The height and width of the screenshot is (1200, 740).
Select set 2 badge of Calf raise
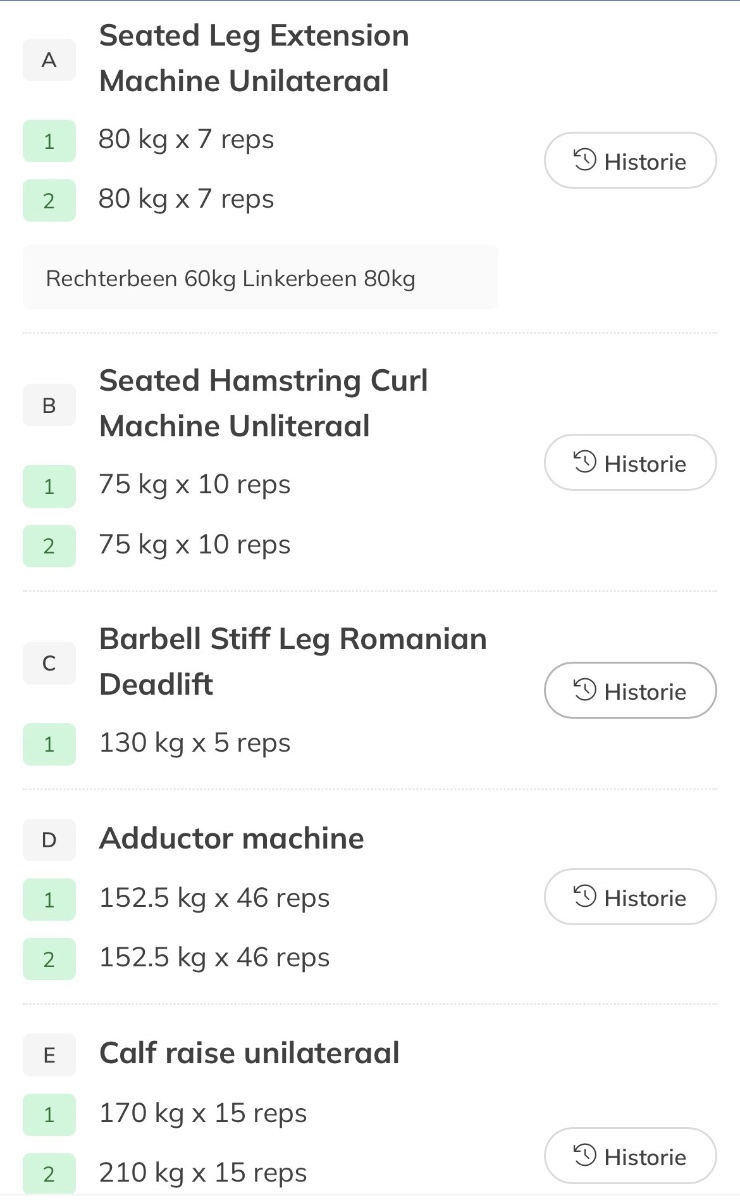(49, 1174)
